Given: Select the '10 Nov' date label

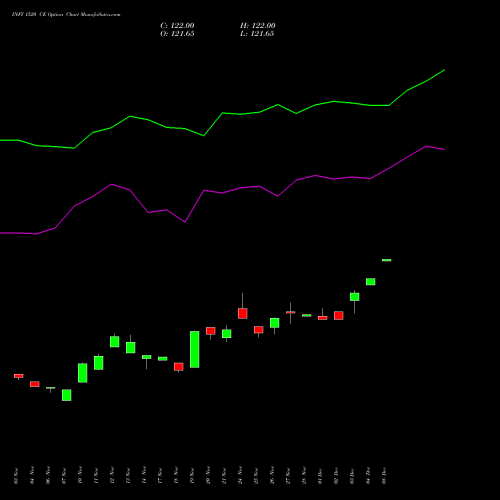Looking at the screenshot, I should (x=80, y=476).
